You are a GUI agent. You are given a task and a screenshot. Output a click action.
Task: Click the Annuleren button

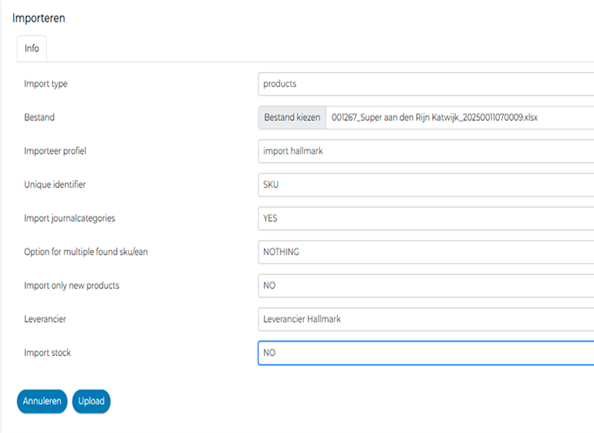42,401
